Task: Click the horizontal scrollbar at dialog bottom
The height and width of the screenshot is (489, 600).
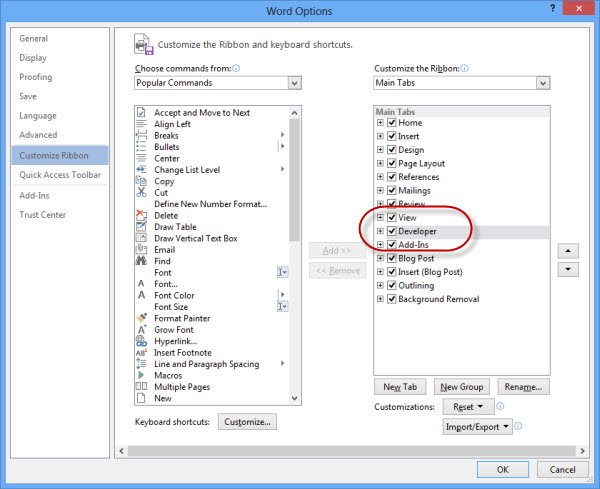Action: (x=352, y=451)
